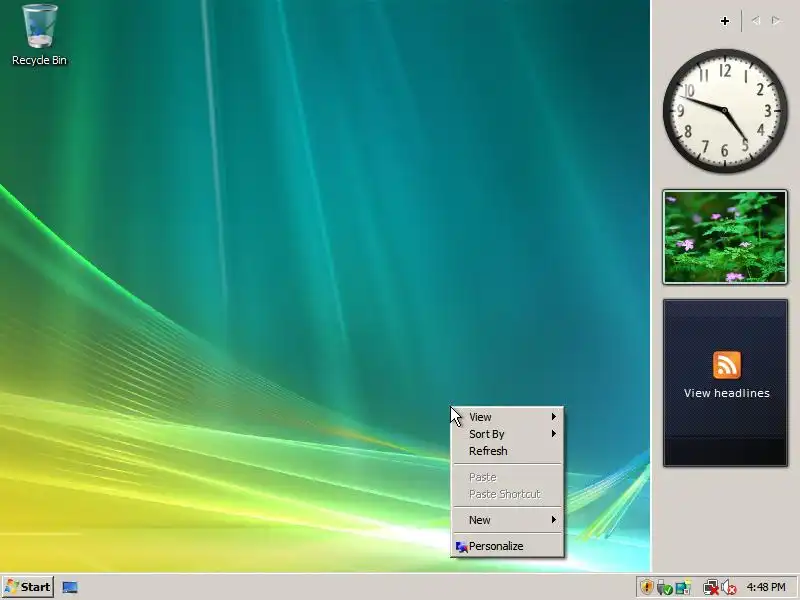The width and height of the screenshot is (800, 600).
Task: Click the sidebar next page arrow
Action: click(776, 21)
